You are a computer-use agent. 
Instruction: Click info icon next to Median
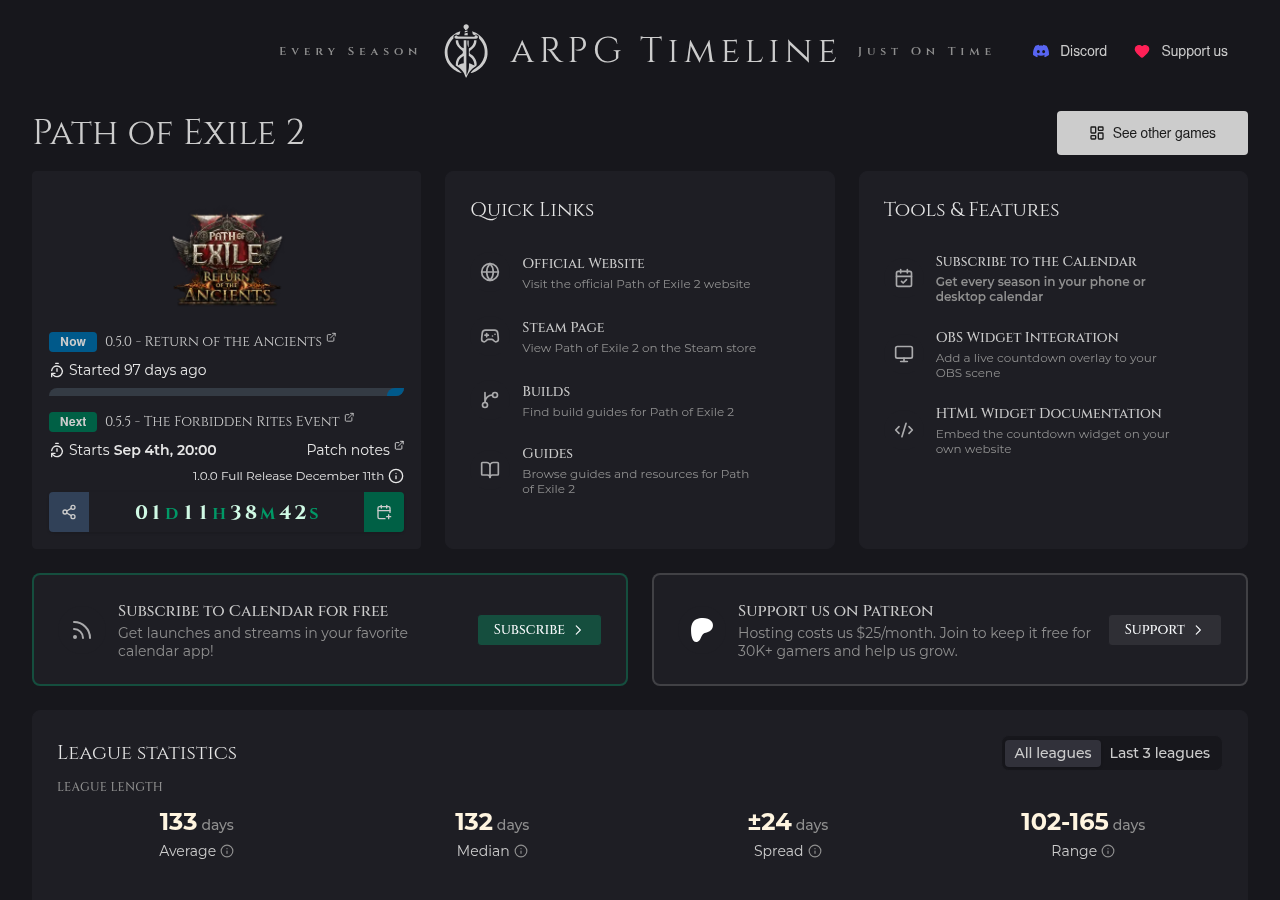[x=521, y=851]
